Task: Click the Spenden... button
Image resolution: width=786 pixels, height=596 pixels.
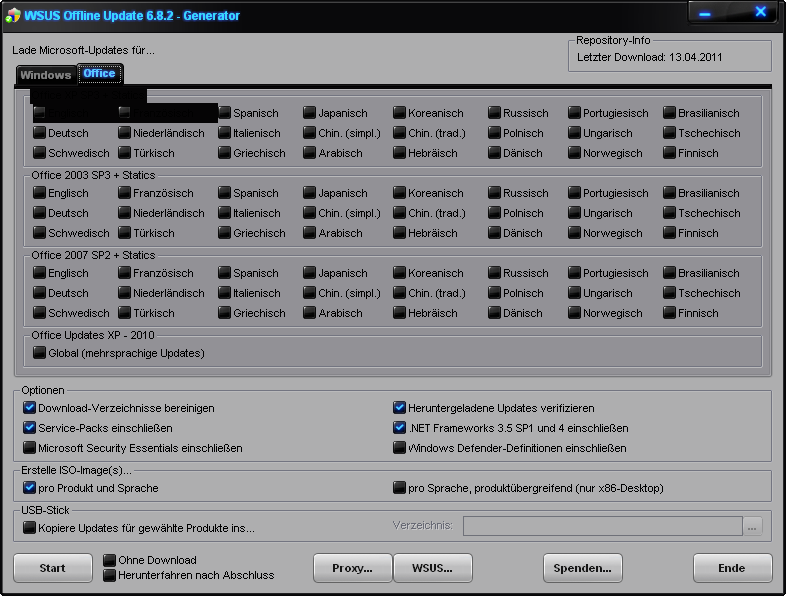Action: click(582, 568)
